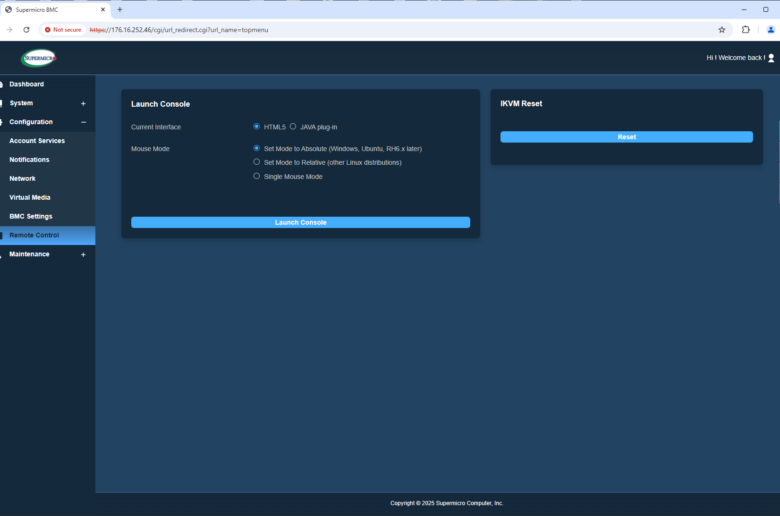Click the Mouse Mode label
This screenshot has height=516, width=780.
tap(150, 149)
